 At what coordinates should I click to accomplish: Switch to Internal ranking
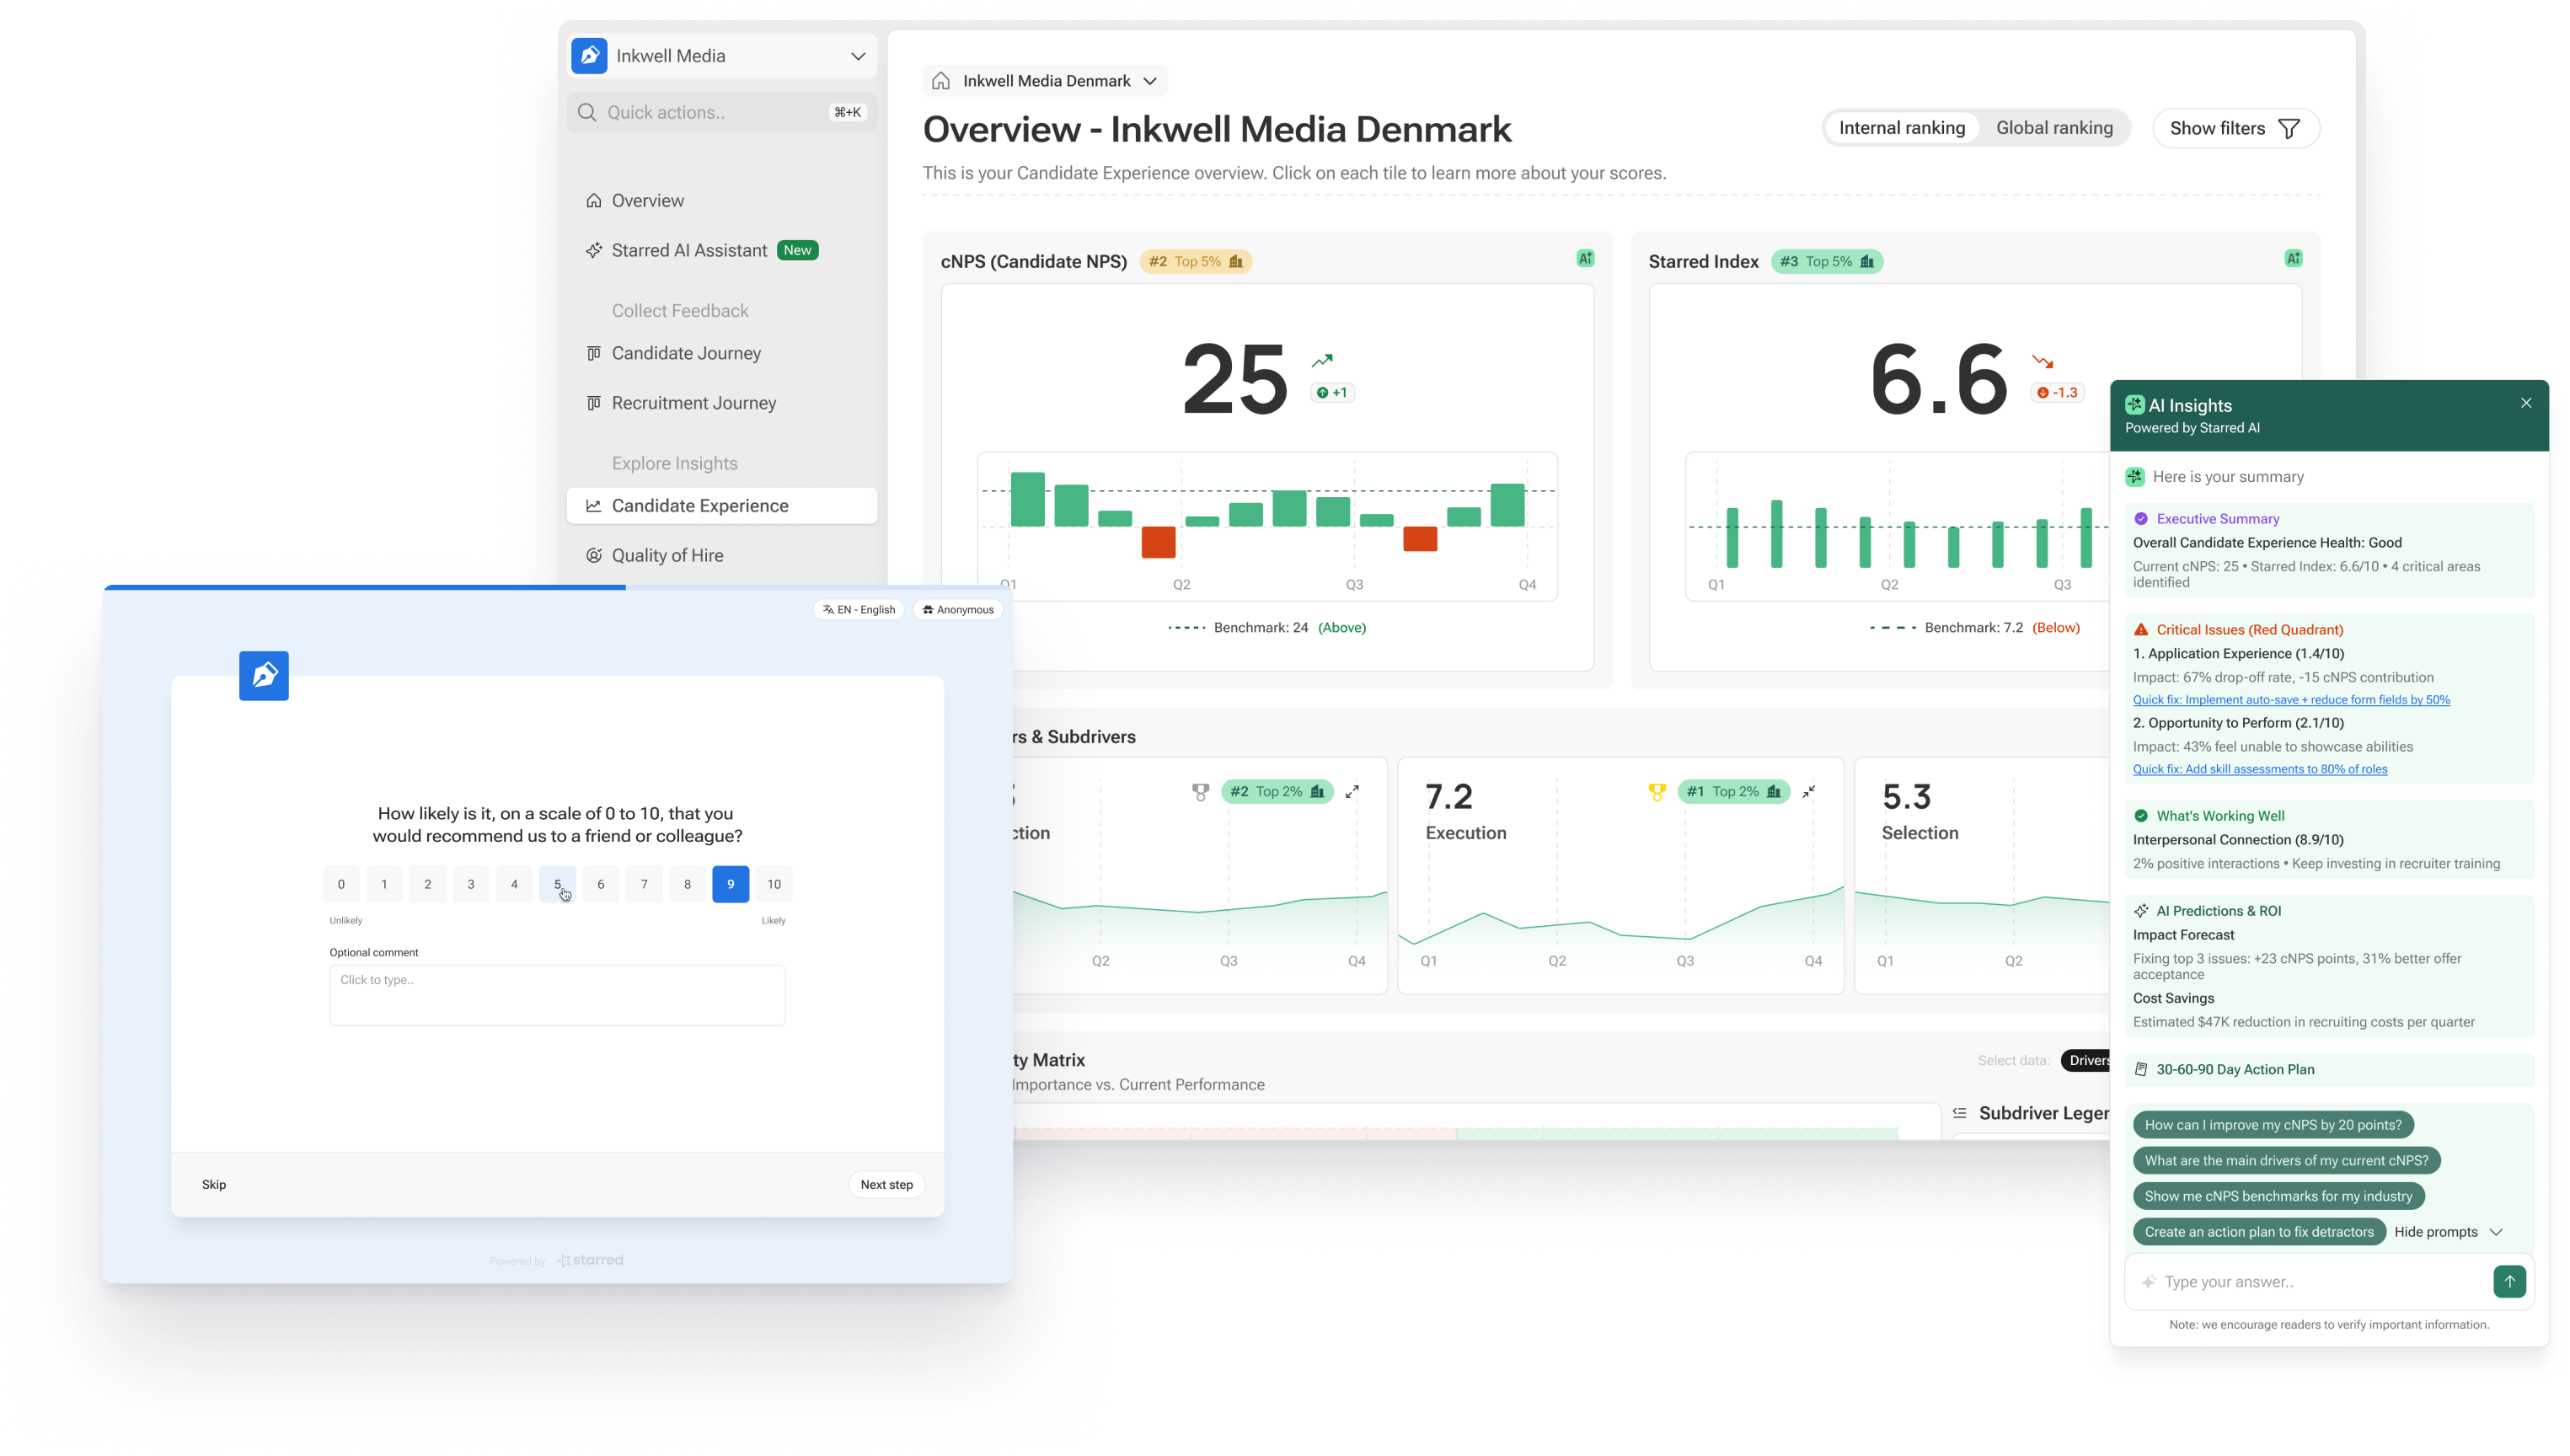[1901, 128]
